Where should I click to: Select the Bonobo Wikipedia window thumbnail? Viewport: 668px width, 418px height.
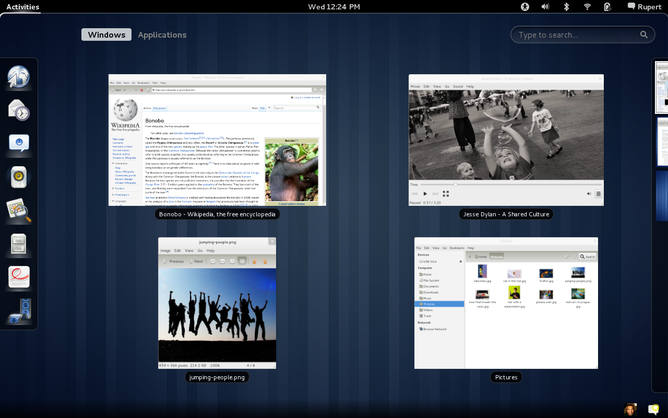pyautogui.click(x=217, y=140)
